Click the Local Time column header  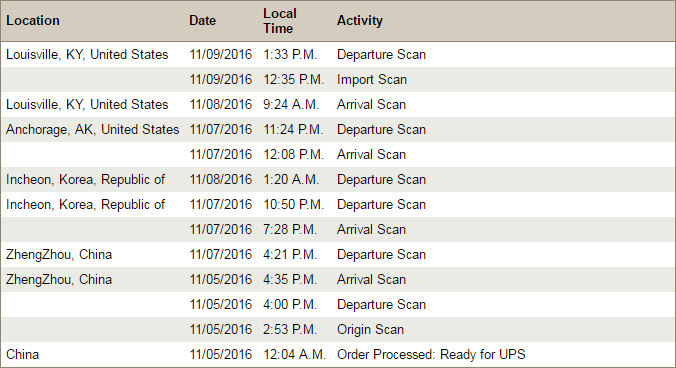pos(280,21)
